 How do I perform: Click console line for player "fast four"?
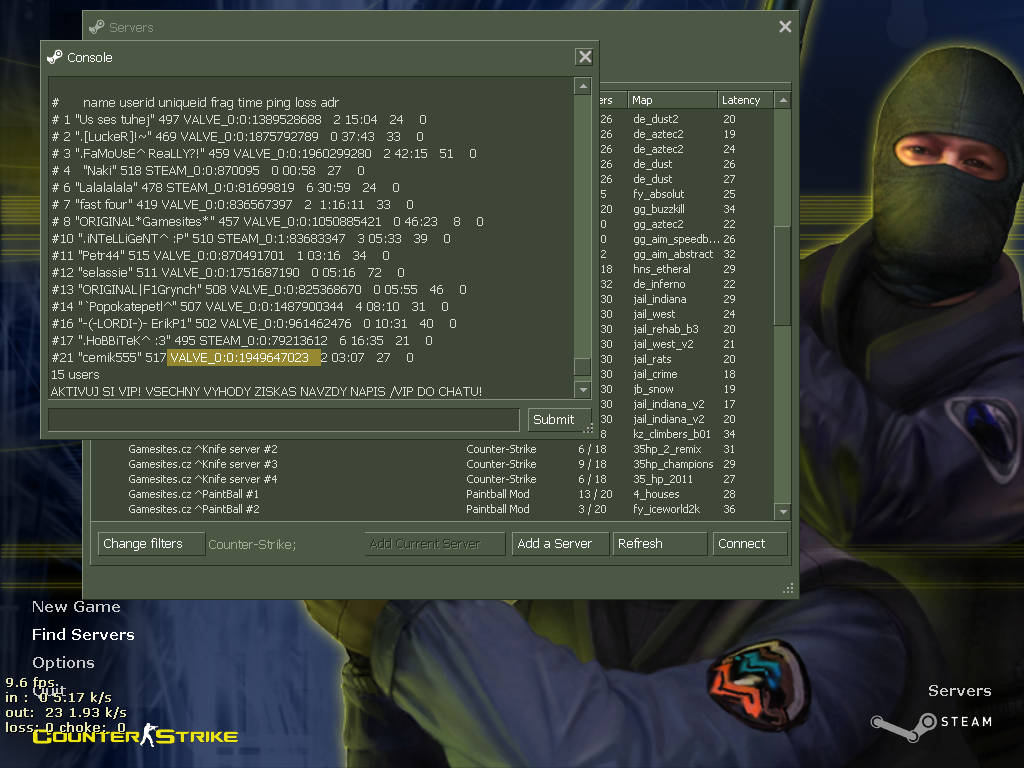[x=232, y=205]
